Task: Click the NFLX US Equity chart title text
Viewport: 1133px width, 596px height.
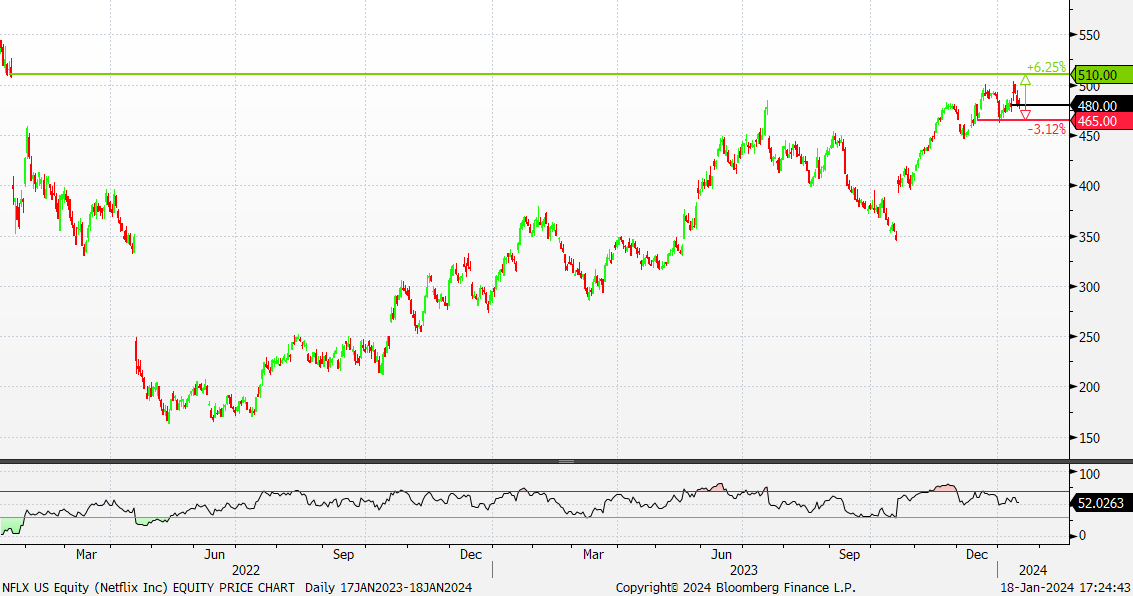Action: pos(150,588)
